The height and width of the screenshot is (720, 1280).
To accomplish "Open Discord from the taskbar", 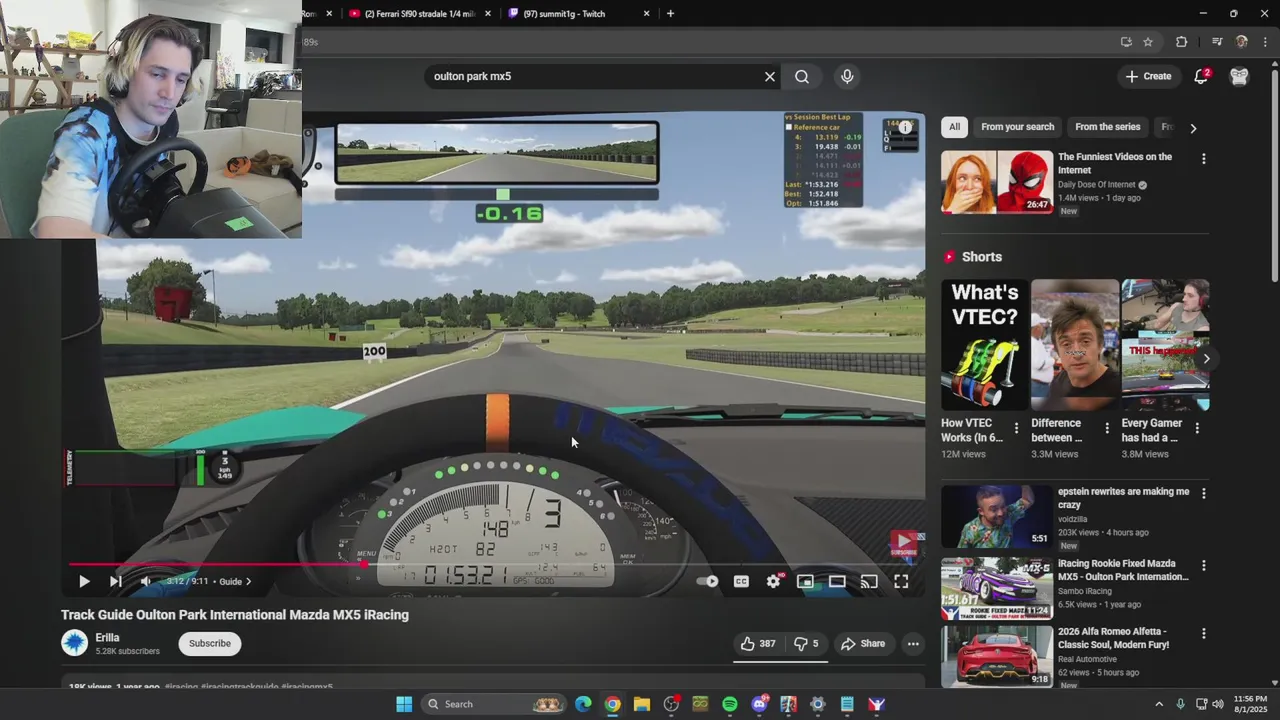I will (760, 704).
